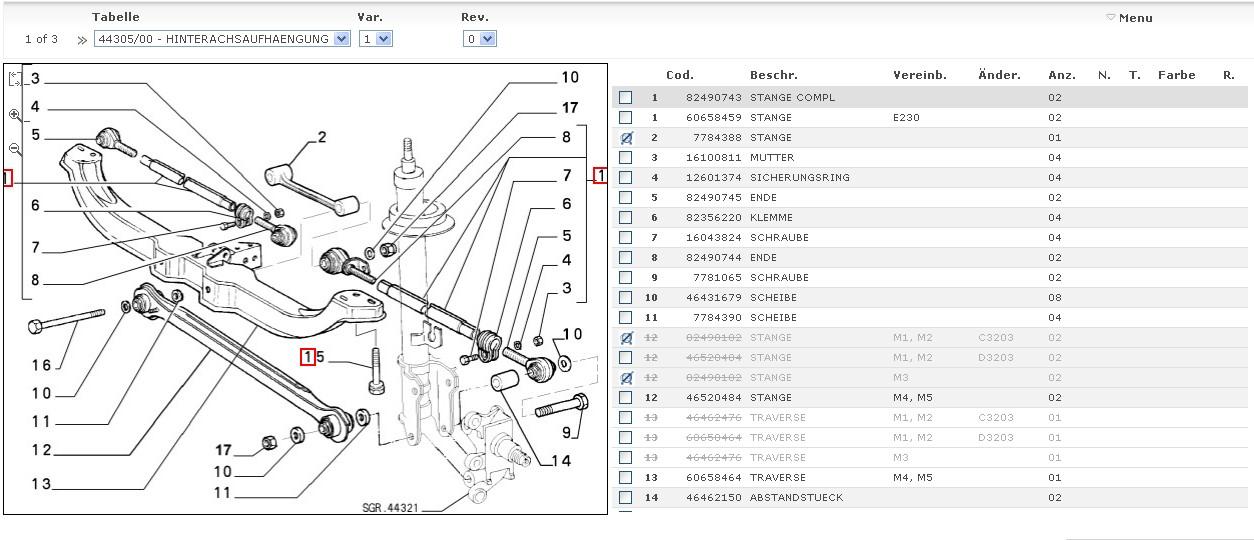Viewport: 1254px width, 540px height.
Task: Click the double-arrow next table icon
Action: pyautogui.click(x=82, y=40)
